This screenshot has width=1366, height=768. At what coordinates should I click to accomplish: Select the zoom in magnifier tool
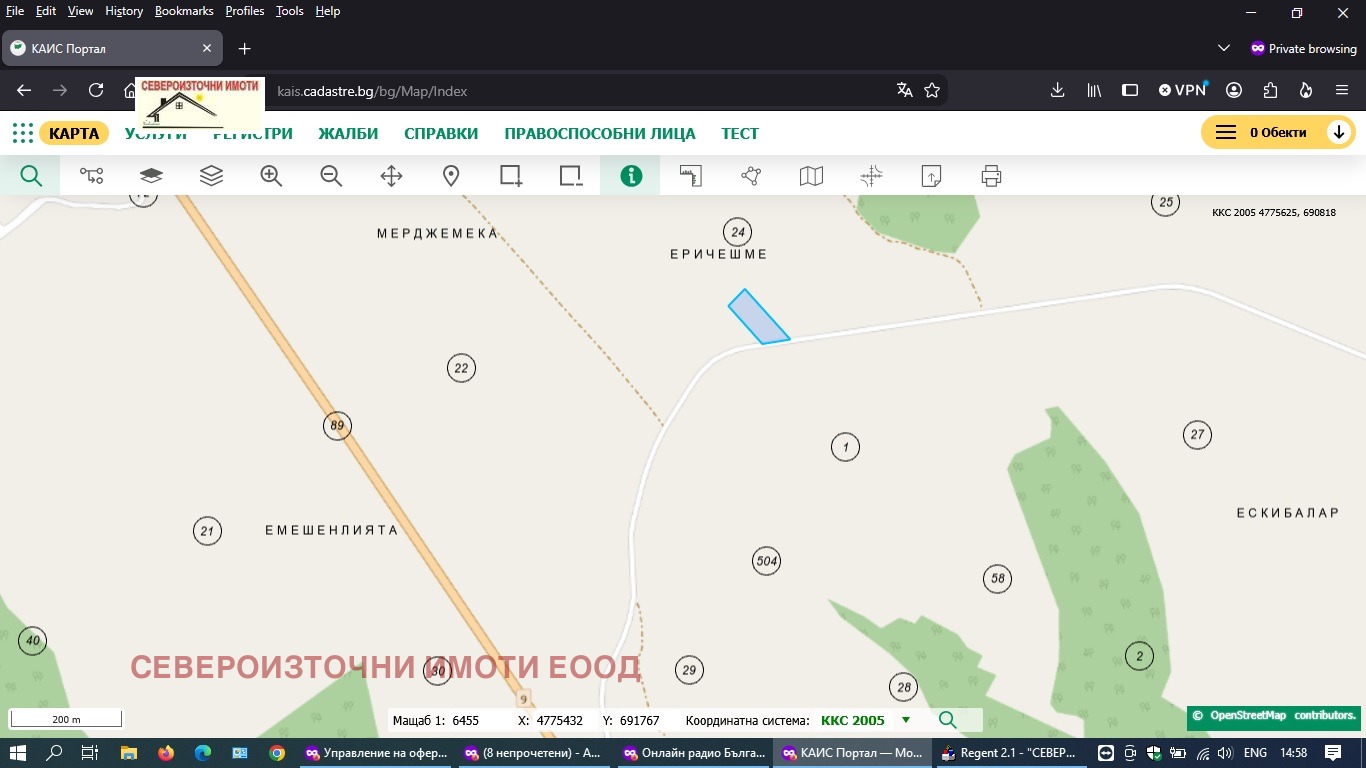271,176
